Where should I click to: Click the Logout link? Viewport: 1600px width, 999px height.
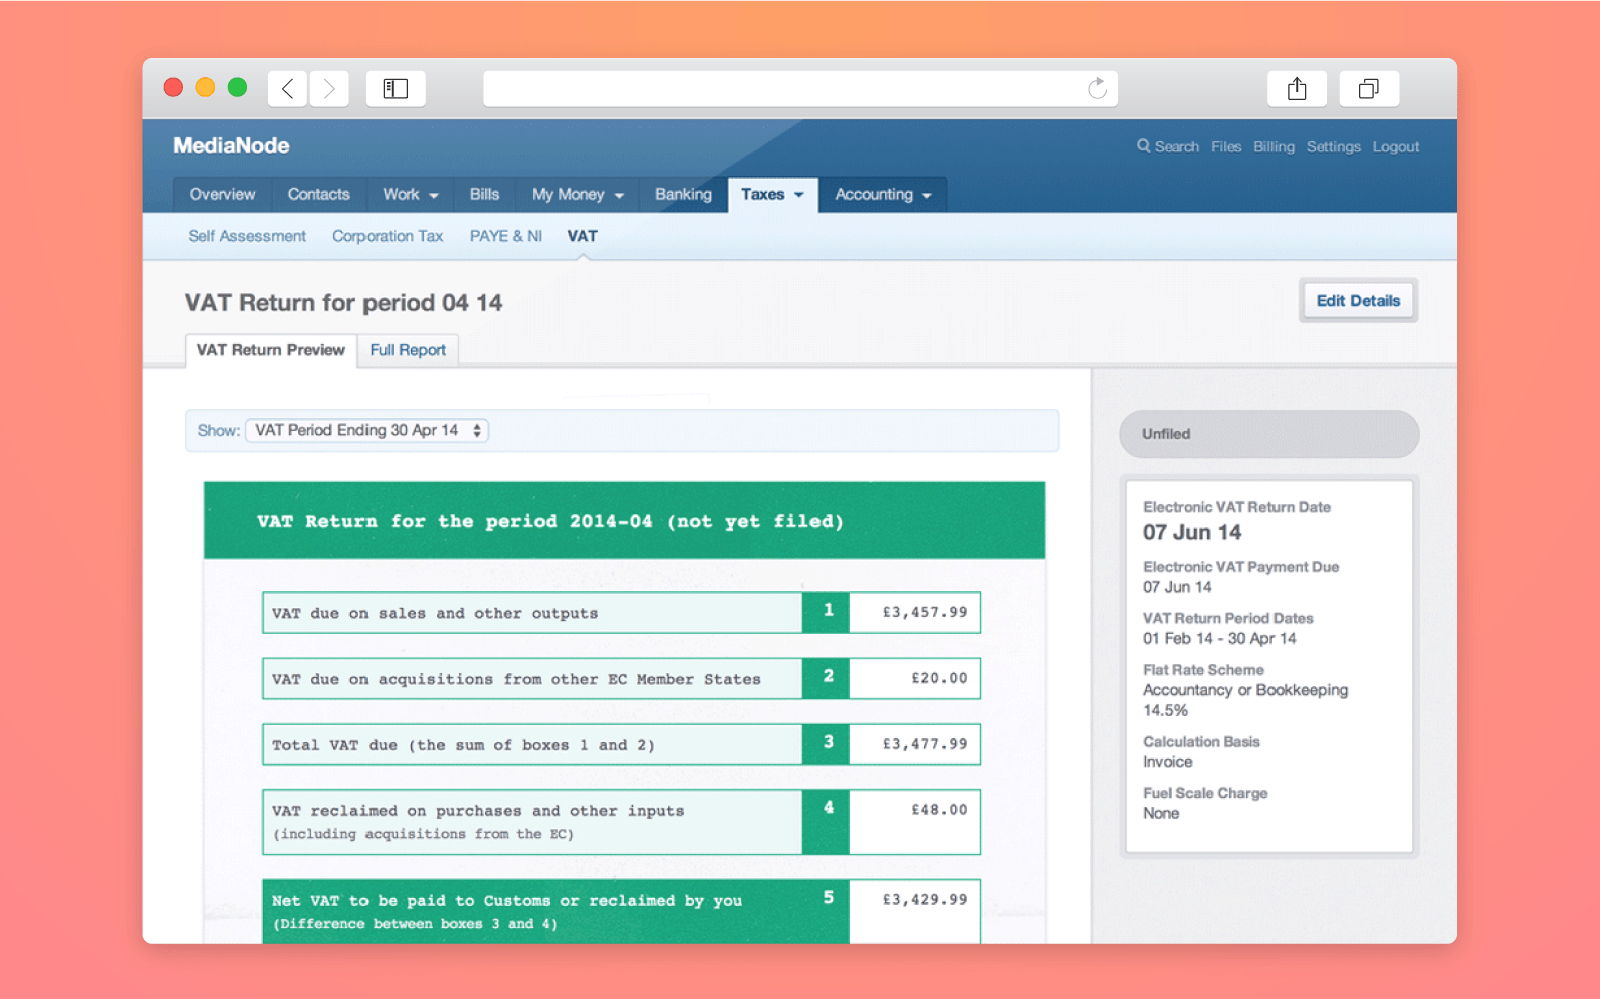click(1396, 146)
